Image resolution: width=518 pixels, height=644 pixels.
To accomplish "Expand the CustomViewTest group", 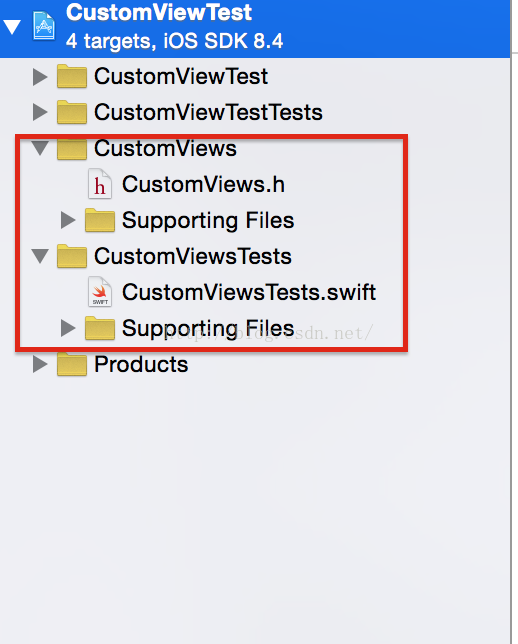I will (40, 77).
